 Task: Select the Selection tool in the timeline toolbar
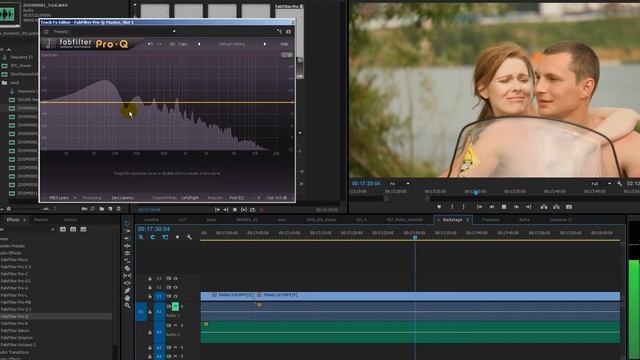pos(127,223)
